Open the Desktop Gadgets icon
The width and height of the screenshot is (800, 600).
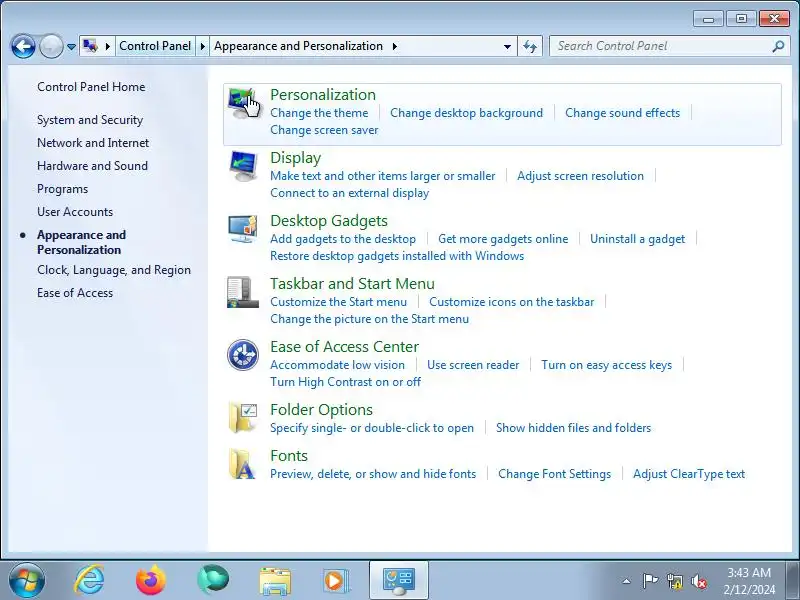click(243, 229)
